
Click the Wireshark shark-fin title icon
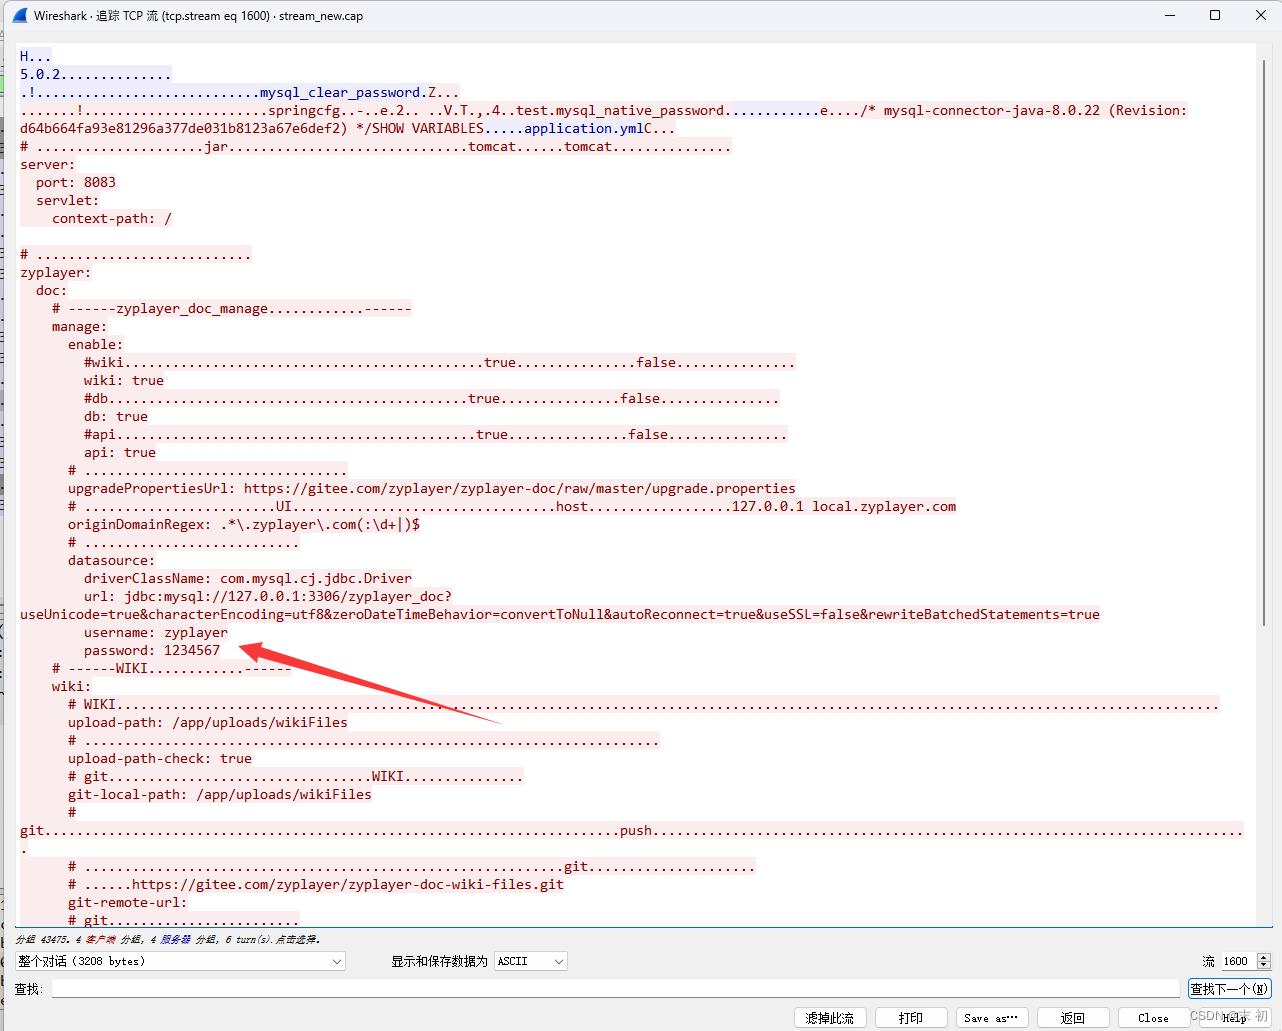(20, 15)
